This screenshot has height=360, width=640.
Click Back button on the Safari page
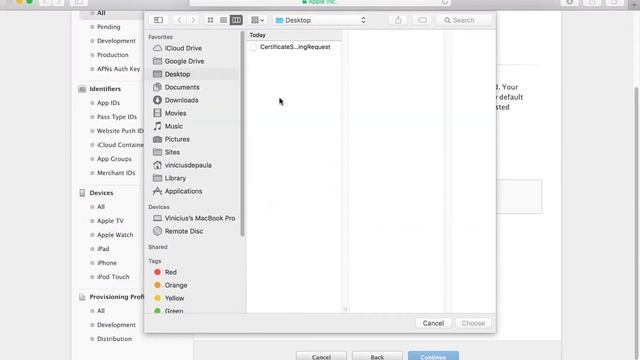377,356
